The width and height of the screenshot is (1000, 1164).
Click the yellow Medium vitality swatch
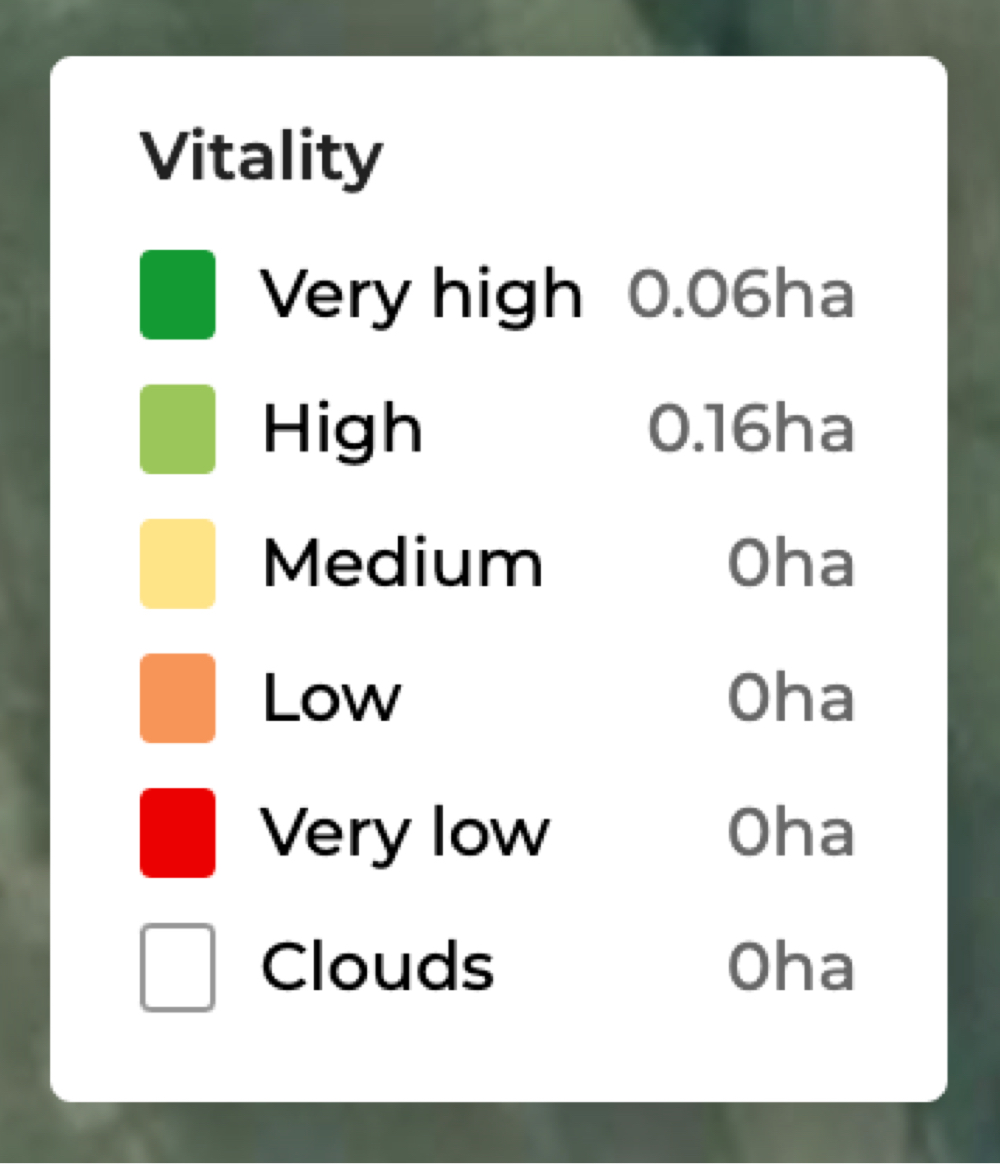[x=177, y=563]
